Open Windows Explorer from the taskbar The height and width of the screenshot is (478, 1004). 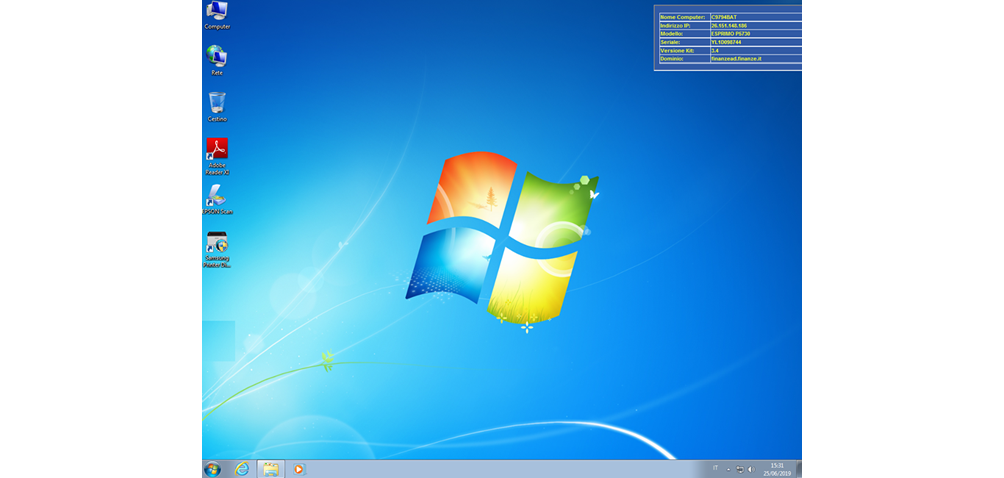tap(271, 469)
